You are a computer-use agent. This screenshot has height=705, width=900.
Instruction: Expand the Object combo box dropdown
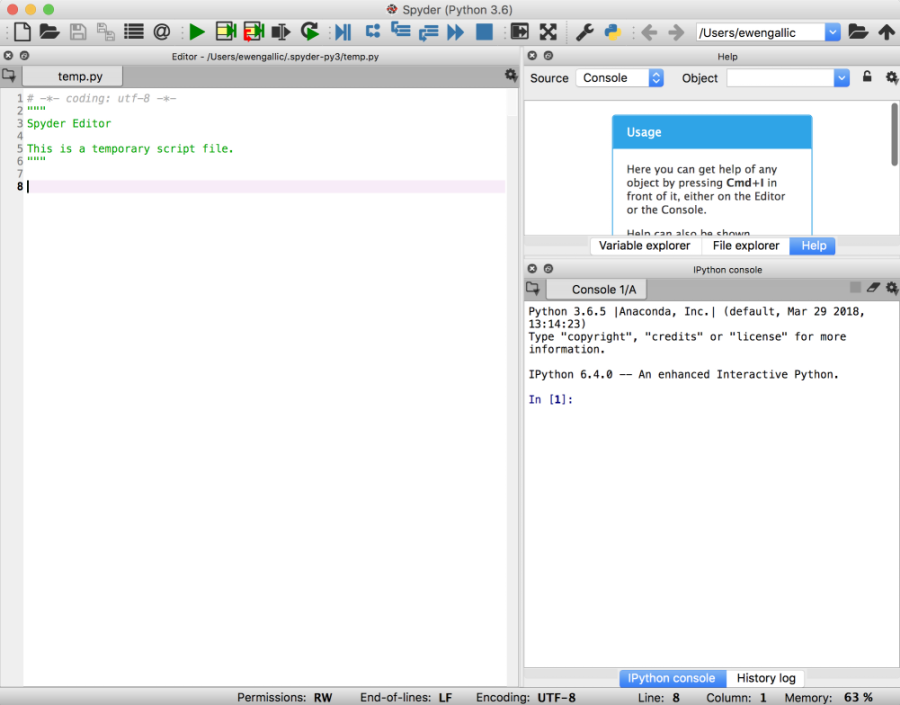point(841,78)
